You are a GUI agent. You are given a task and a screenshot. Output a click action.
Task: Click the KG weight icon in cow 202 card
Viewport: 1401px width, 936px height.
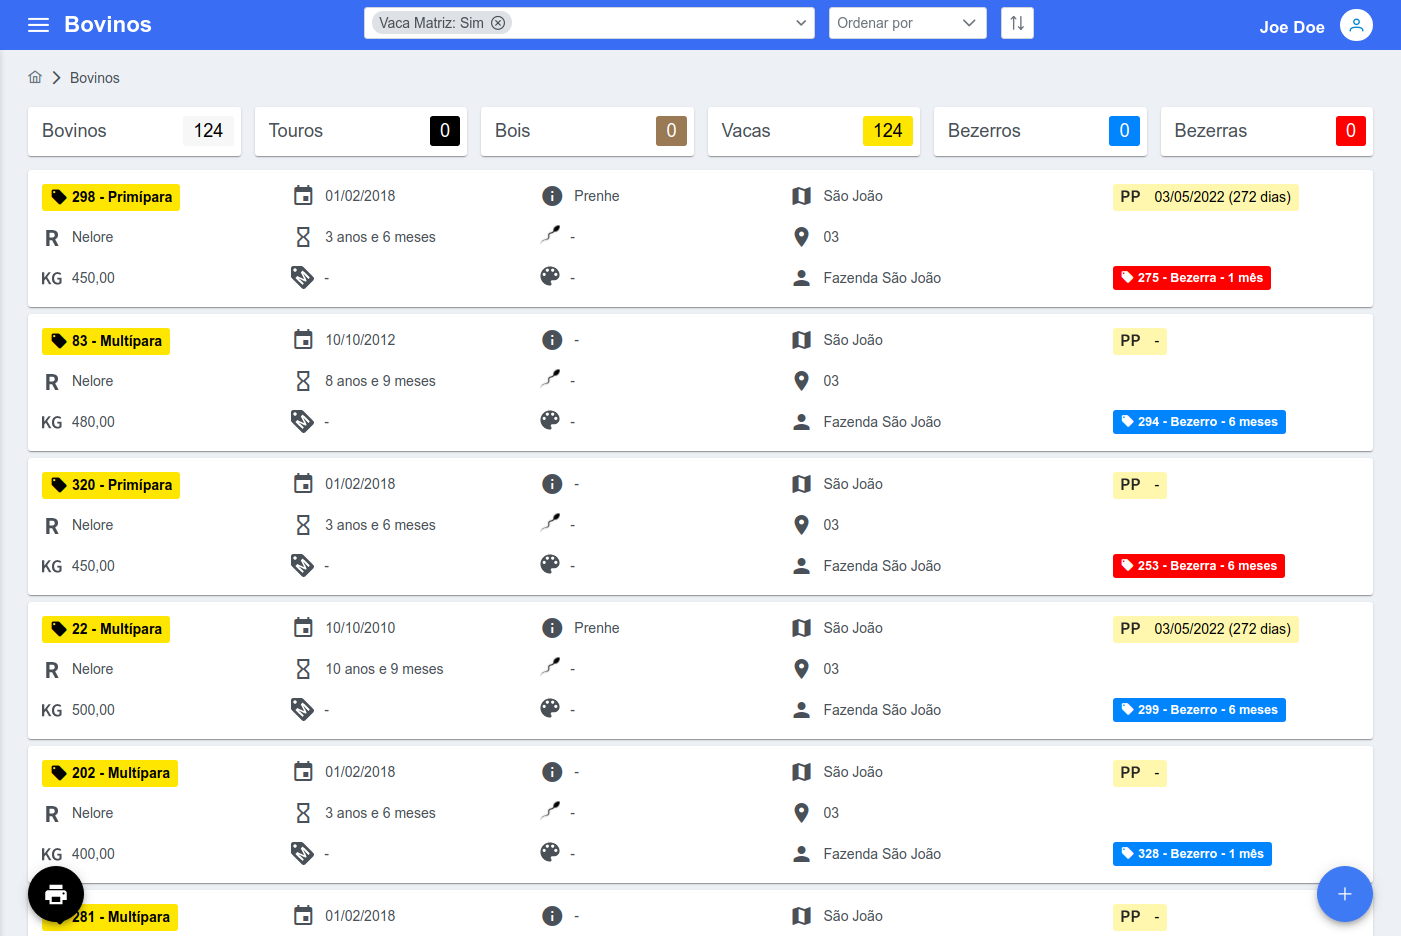tap(52, 855)
